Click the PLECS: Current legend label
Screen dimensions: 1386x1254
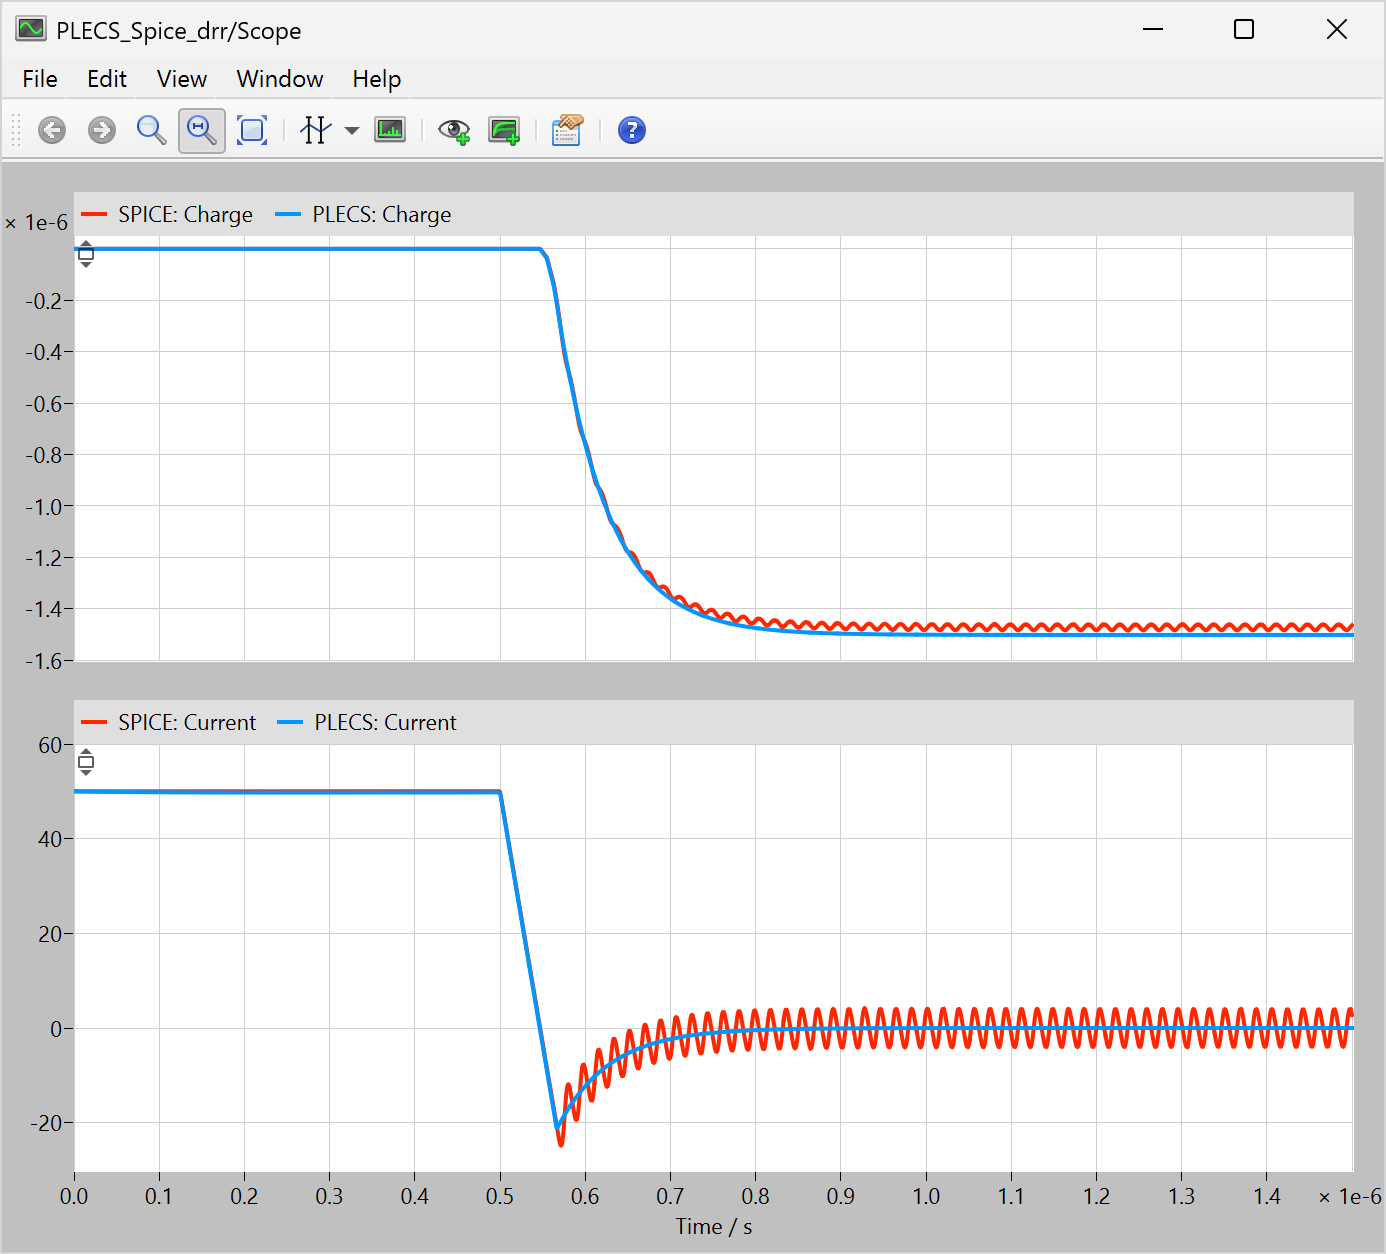coord(385,723)
